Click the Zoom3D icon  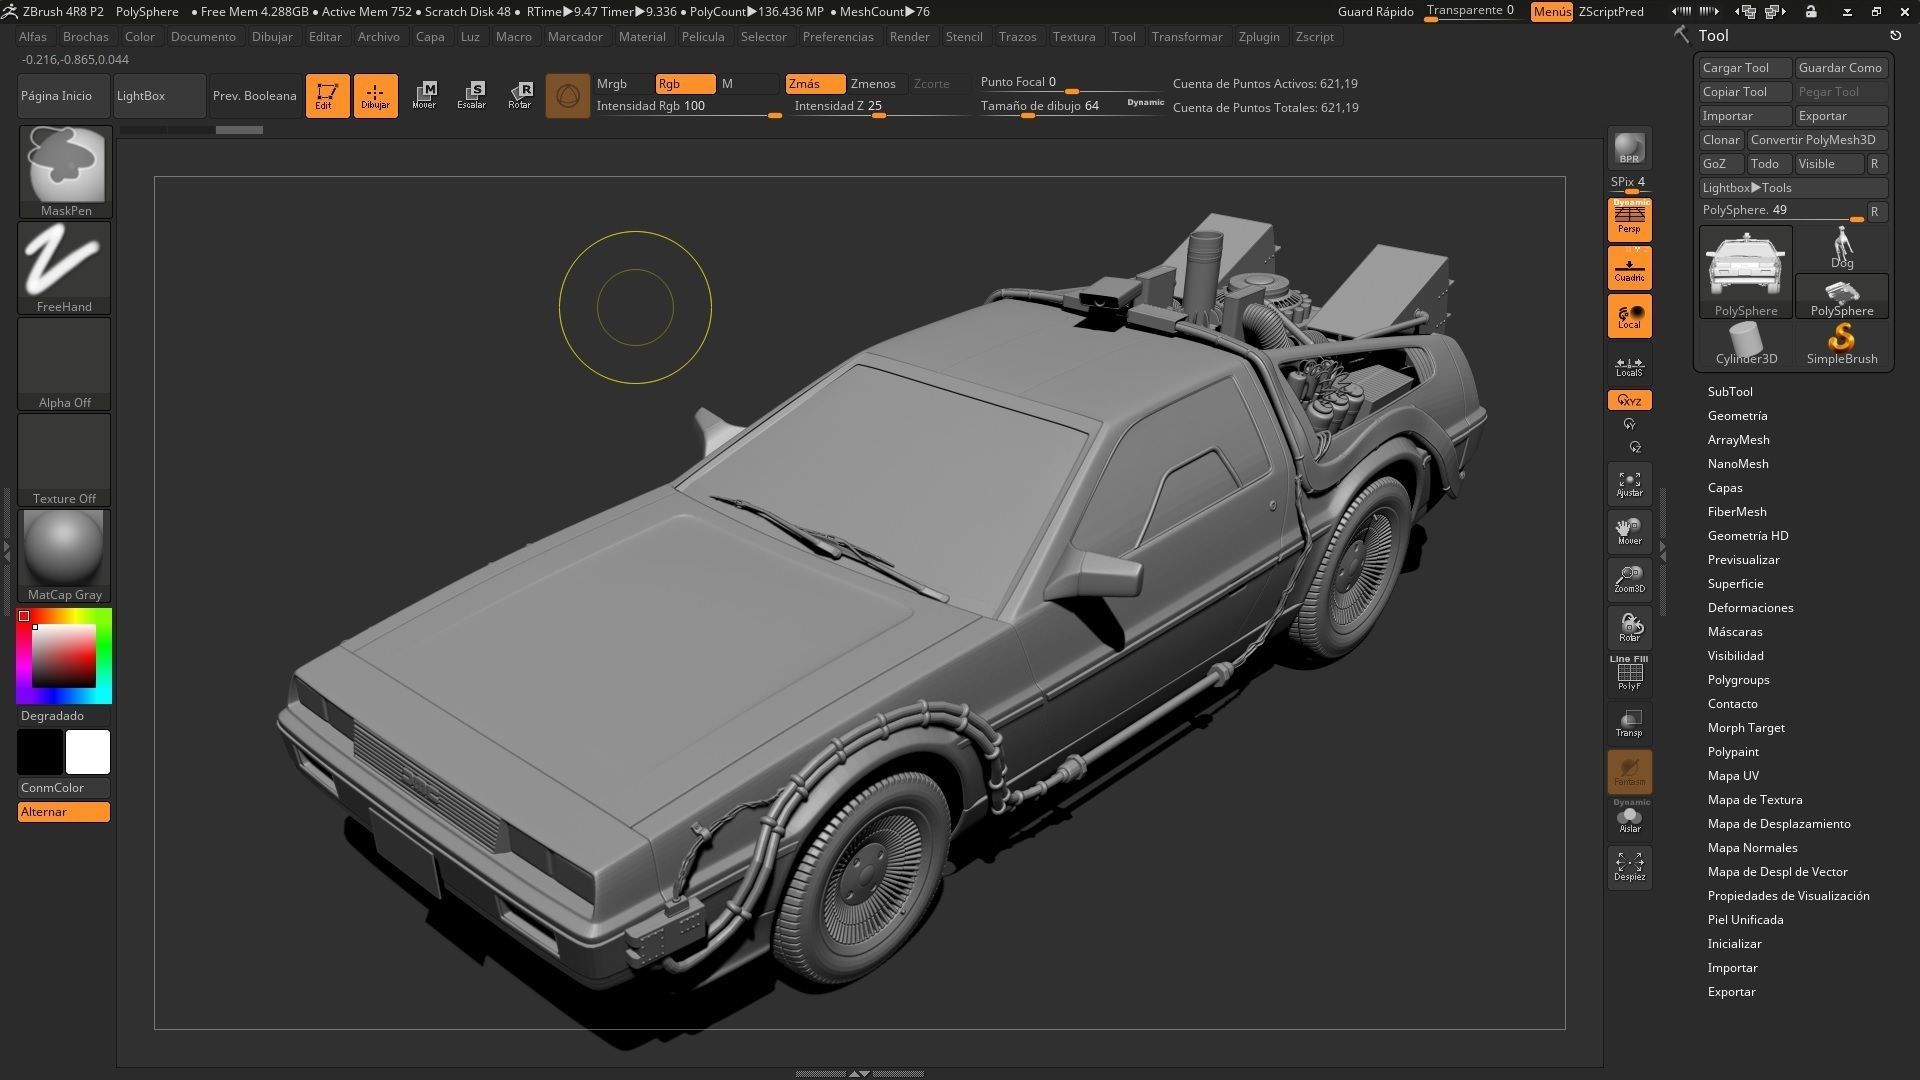(x=1629, y=580)
